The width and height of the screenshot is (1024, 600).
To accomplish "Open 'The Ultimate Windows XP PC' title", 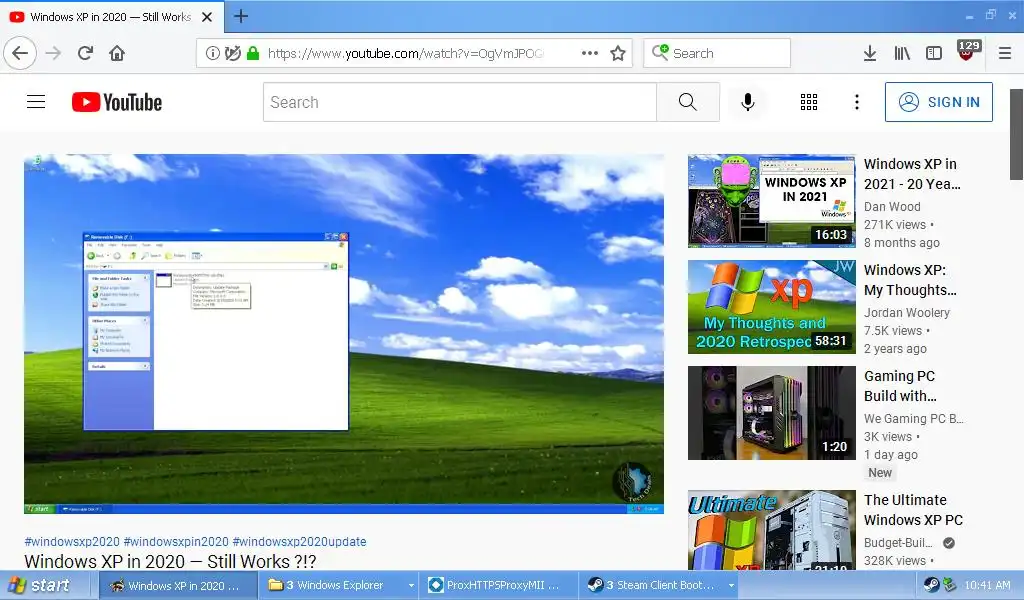I will (x=913, y=510).
